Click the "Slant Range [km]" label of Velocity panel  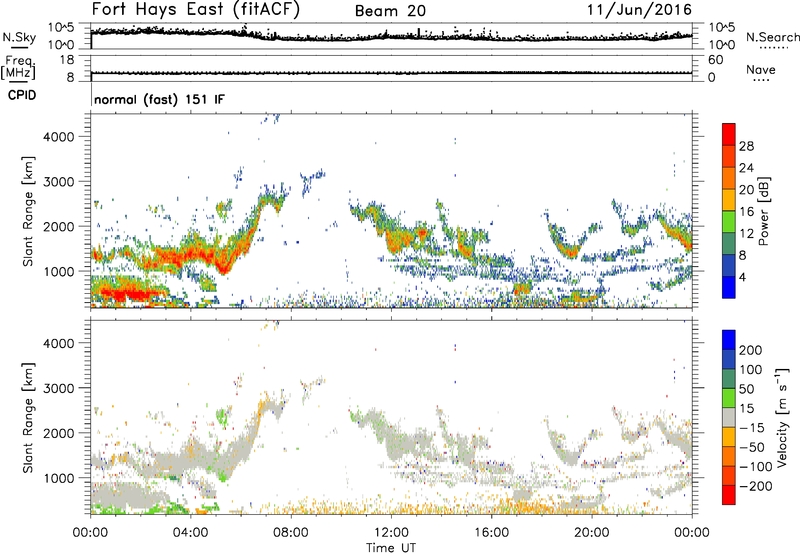[x=28, y=418]
